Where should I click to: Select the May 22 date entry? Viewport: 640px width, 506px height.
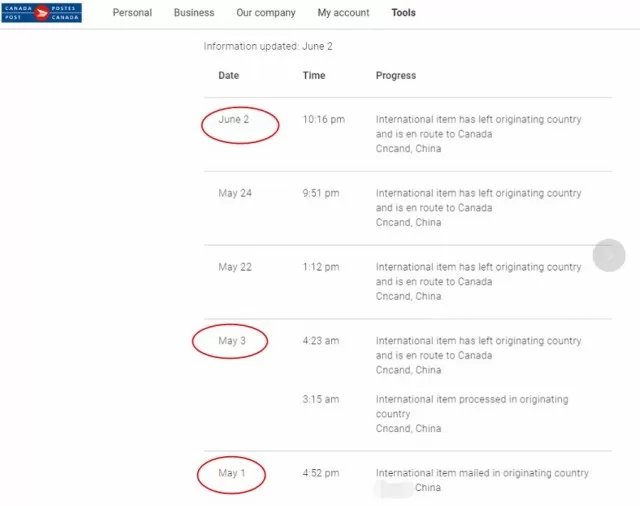(x=235, y=267)
